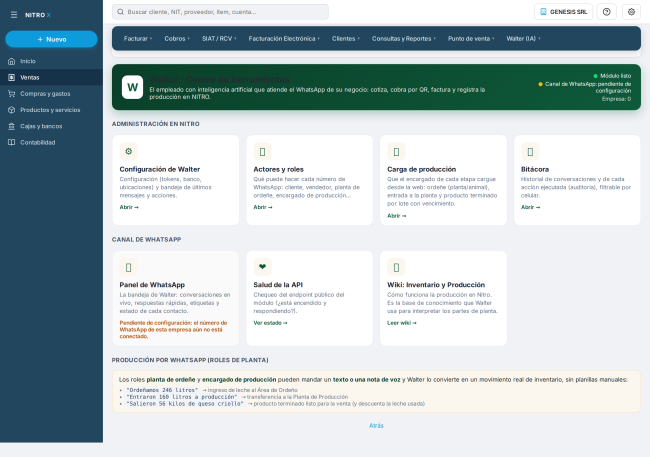This screenshot has width=650, height=457.
Task: Expand the Cobros dropdown menu
Action: (x=177, y=39)
